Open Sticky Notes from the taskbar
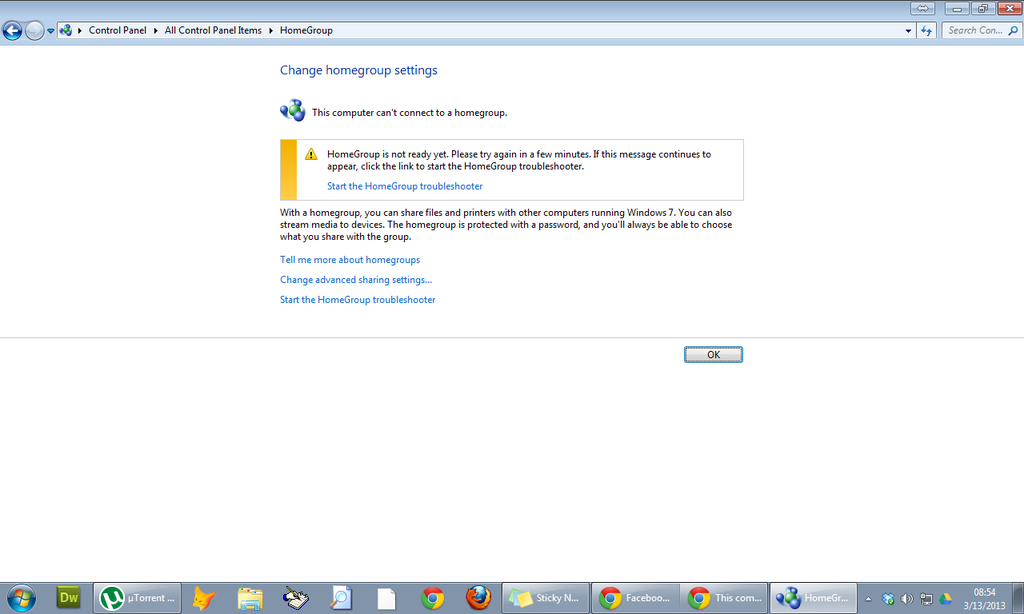The image size is (1024, 614). point(545,597)
